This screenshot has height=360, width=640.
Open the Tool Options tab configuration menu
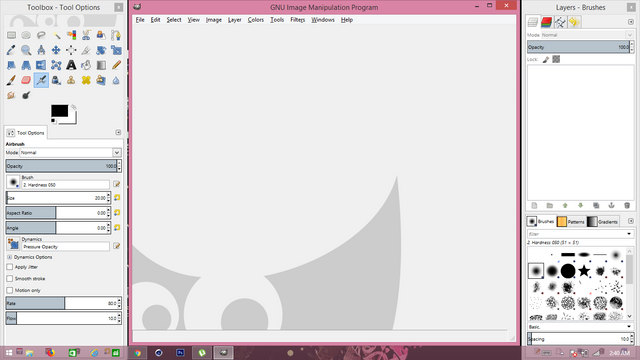coord(118,132)
